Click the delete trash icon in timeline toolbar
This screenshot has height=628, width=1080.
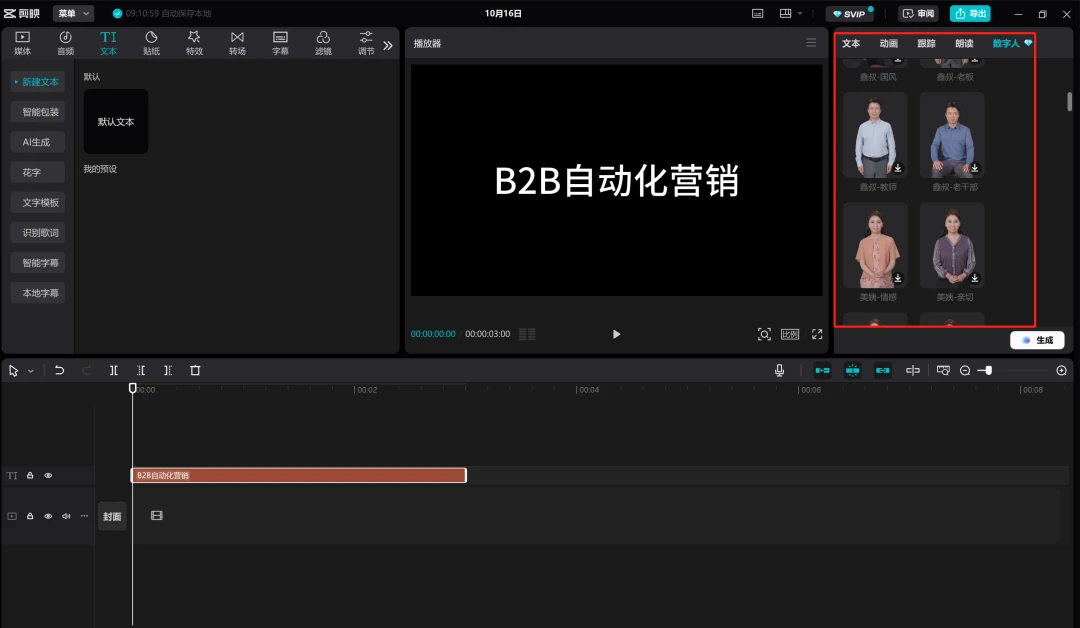pyautogui.click(x=195, y=370)
